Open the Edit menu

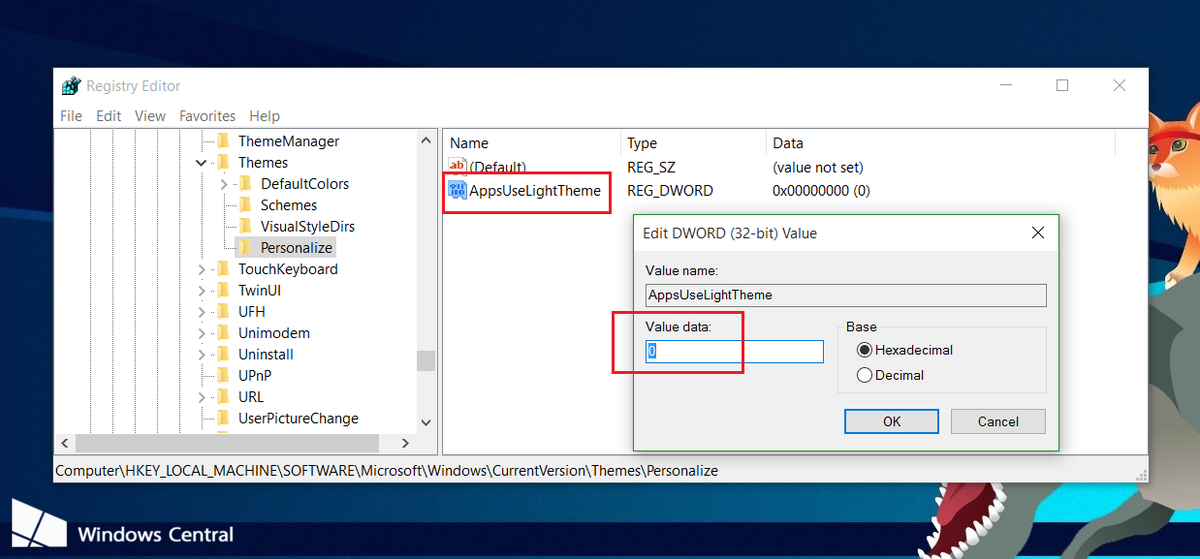(108, 116)
